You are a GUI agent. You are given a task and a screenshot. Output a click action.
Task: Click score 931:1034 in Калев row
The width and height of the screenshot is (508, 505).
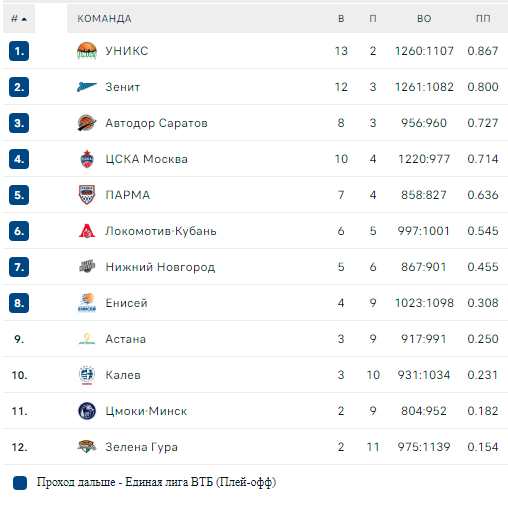pyautogui.click(x=424, y=375)
